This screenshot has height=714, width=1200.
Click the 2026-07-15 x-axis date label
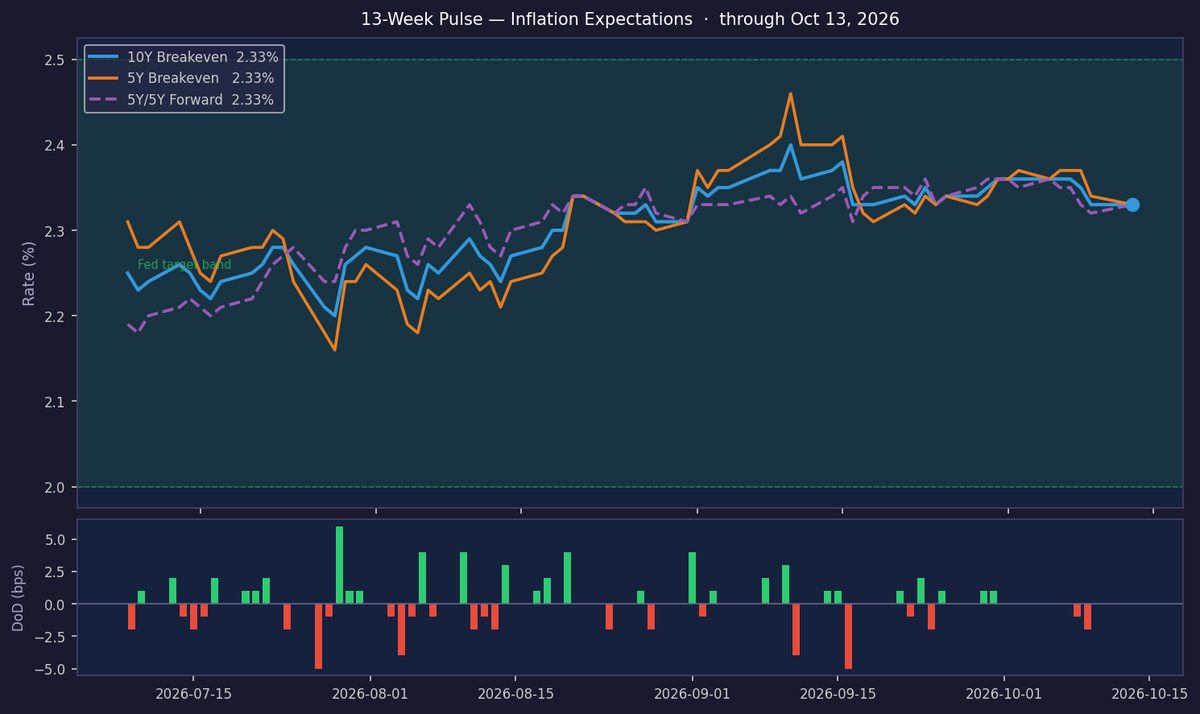[196, 692]
